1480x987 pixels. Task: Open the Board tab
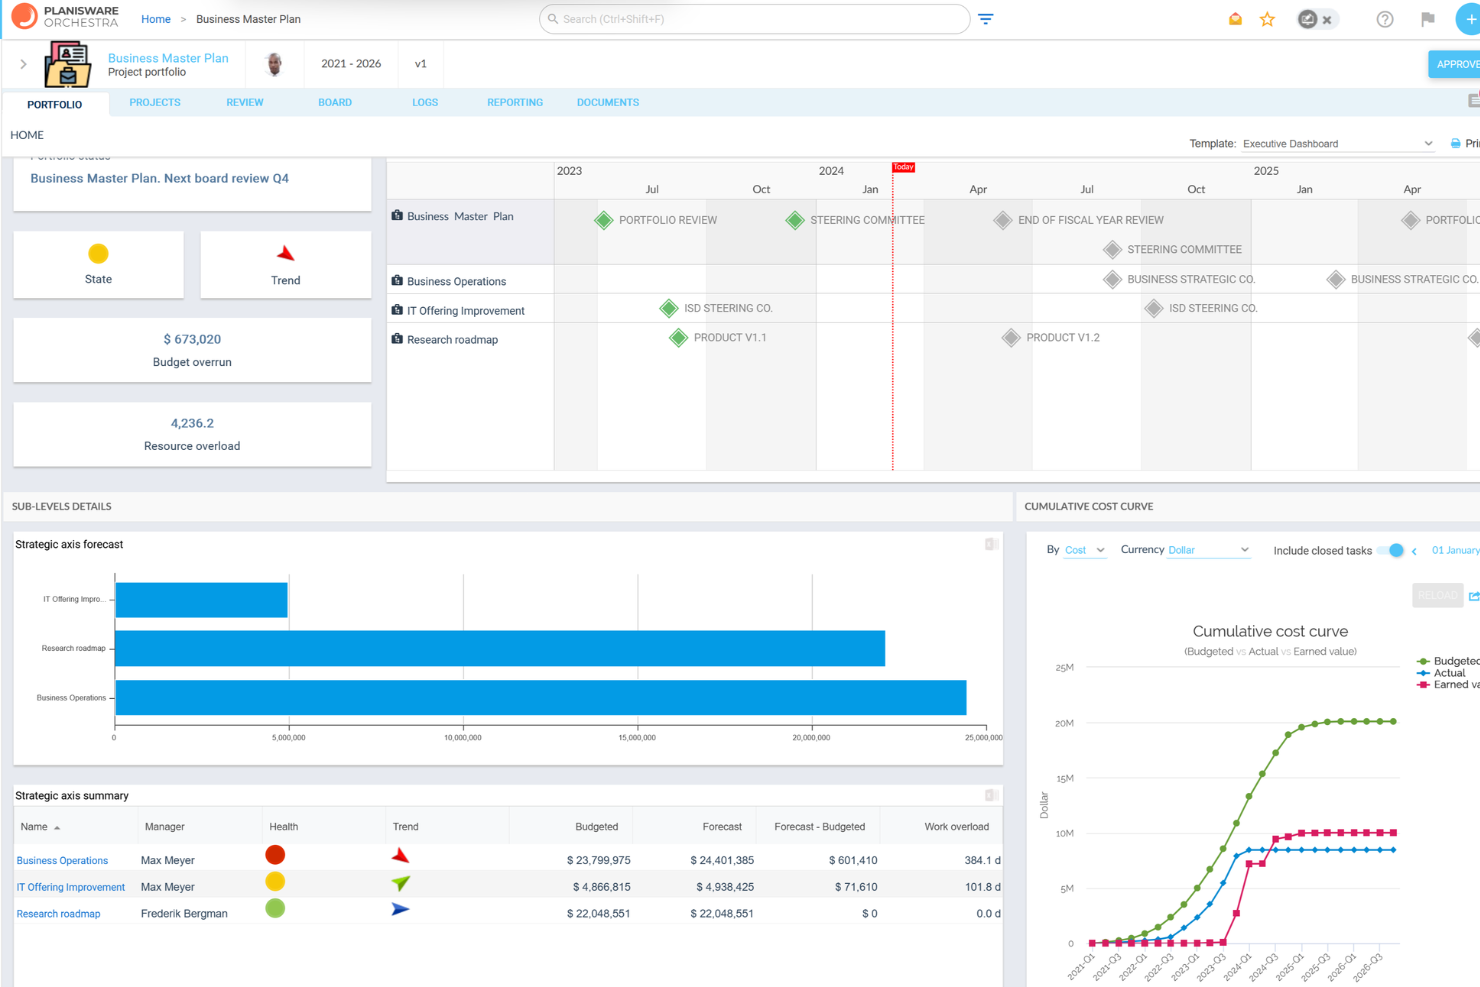pos(335,102)
